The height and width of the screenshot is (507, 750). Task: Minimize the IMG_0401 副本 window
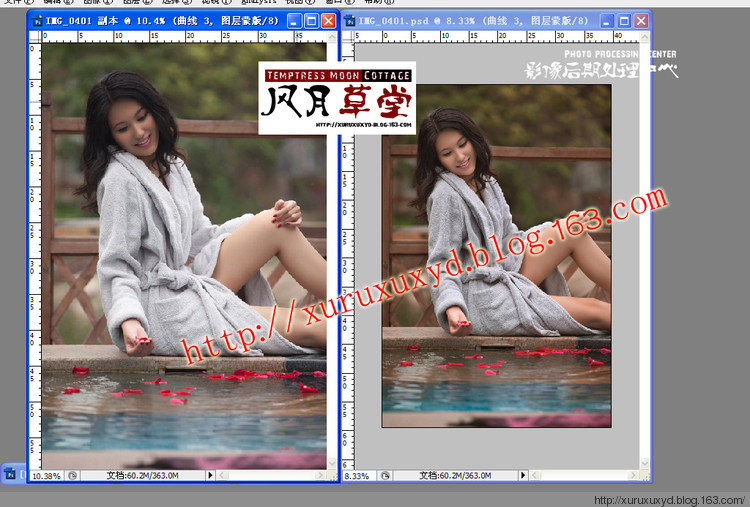click(x=294, y=21)
